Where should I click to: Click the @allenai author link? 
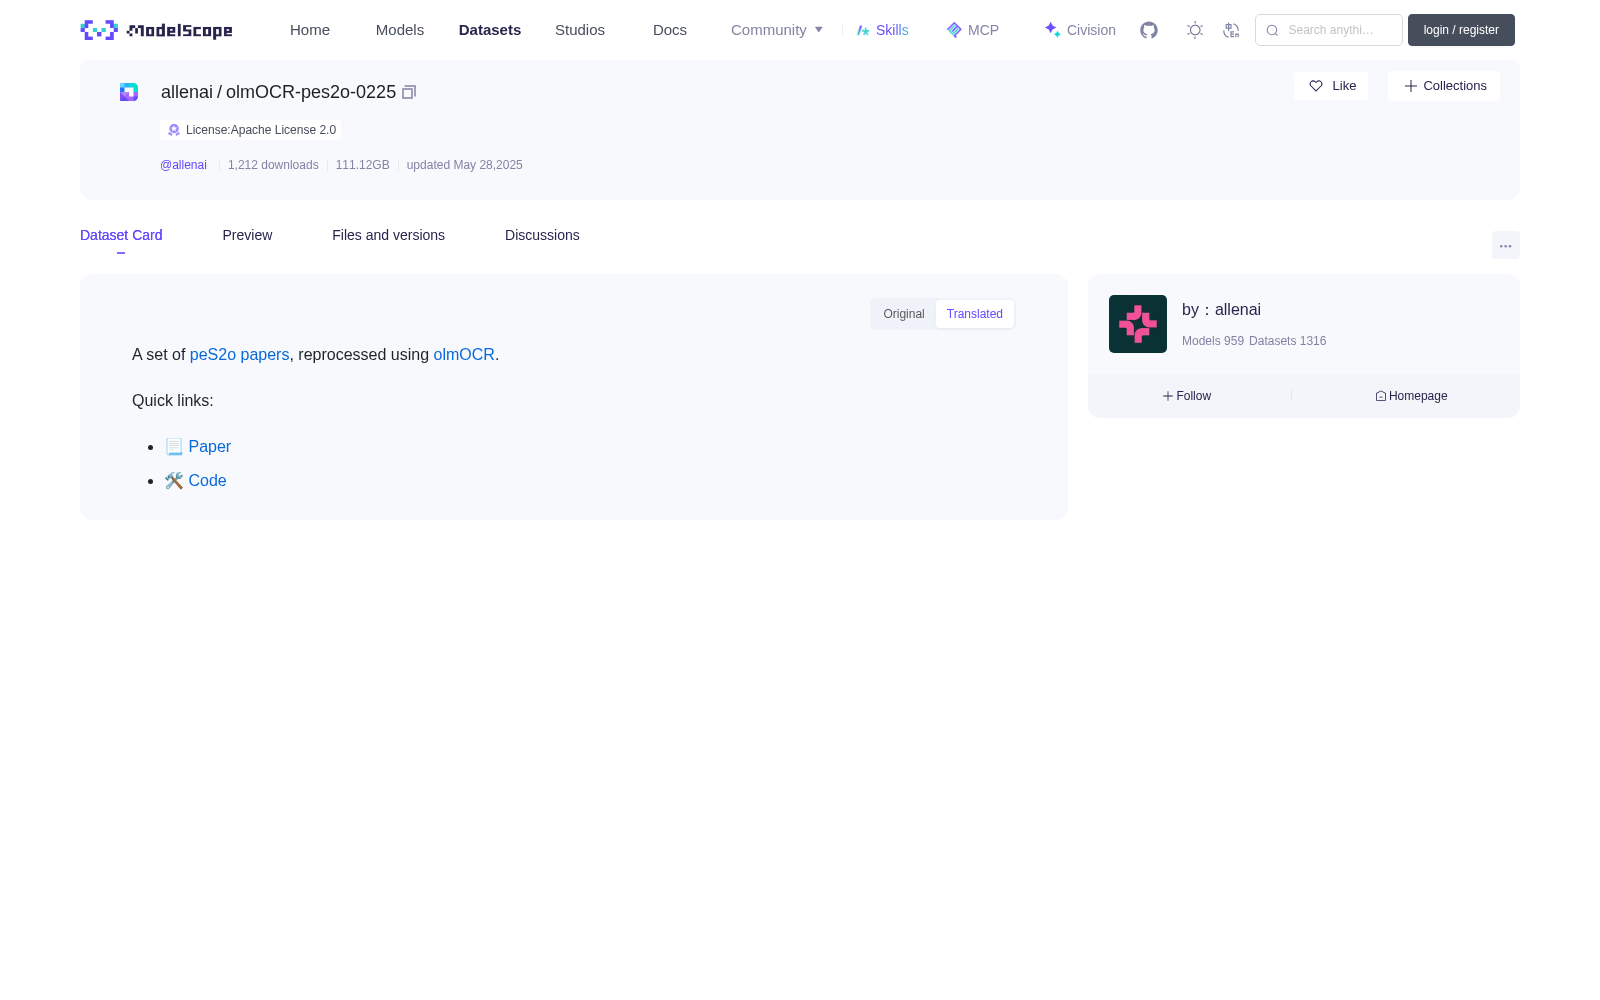click(x=183, y=165)
